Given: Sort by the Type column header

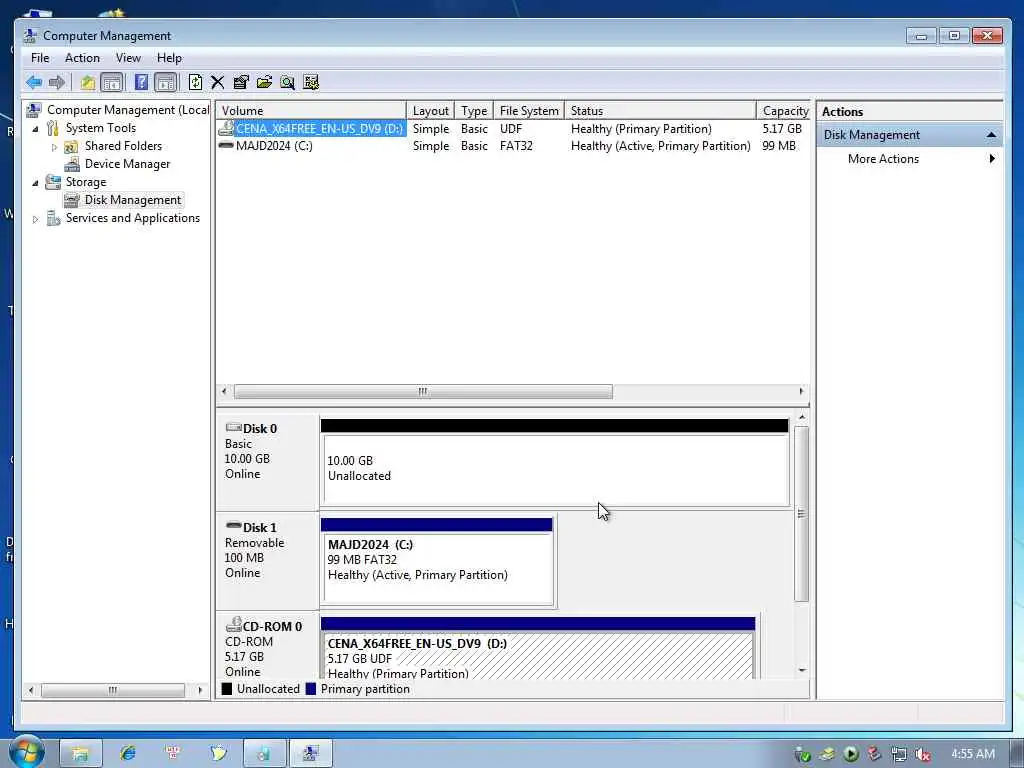Looking at the screenshot, I should 473,111.
